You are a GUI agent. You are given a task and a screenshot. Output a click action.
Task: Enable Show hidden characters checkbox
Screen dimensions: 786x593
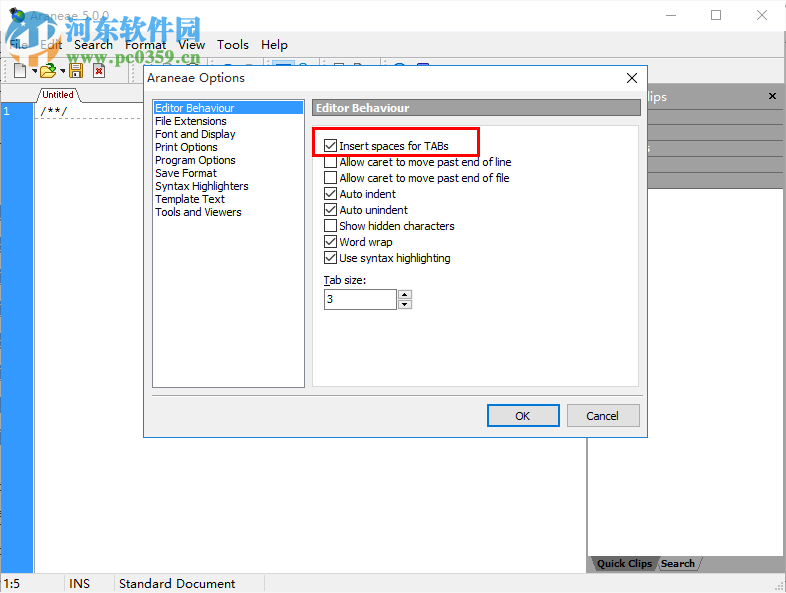[330, 226]
